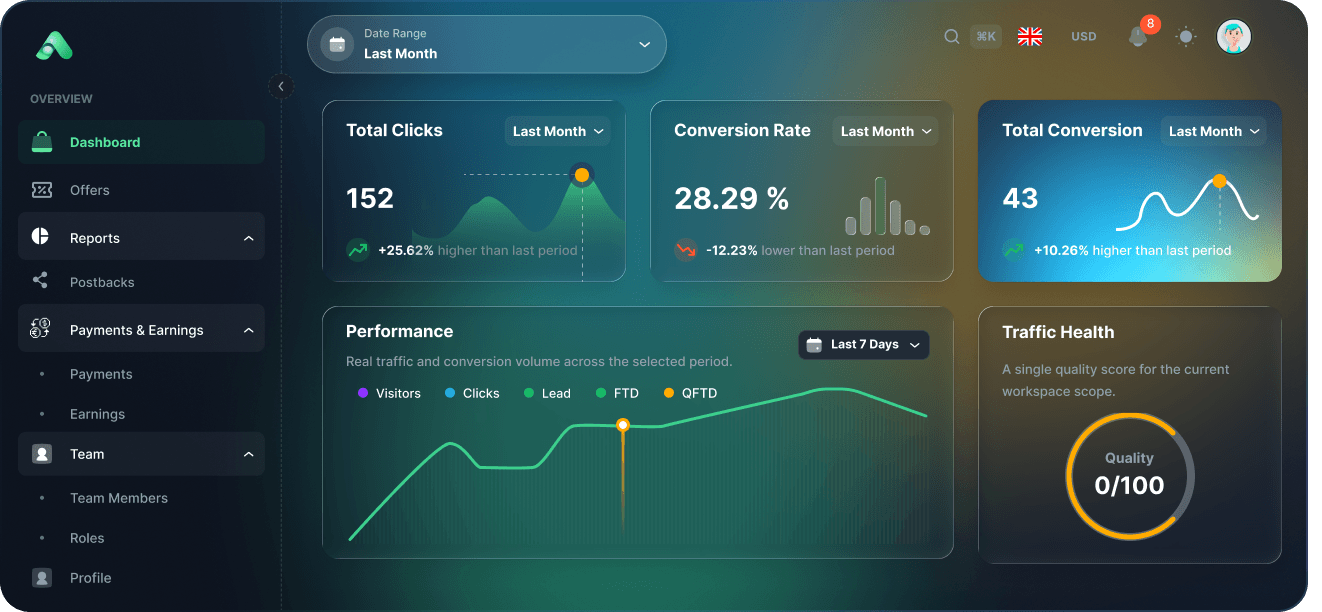Open the Earnings link
The image size is (1322, 612).
pyautogui.click(x=97, y=414)
